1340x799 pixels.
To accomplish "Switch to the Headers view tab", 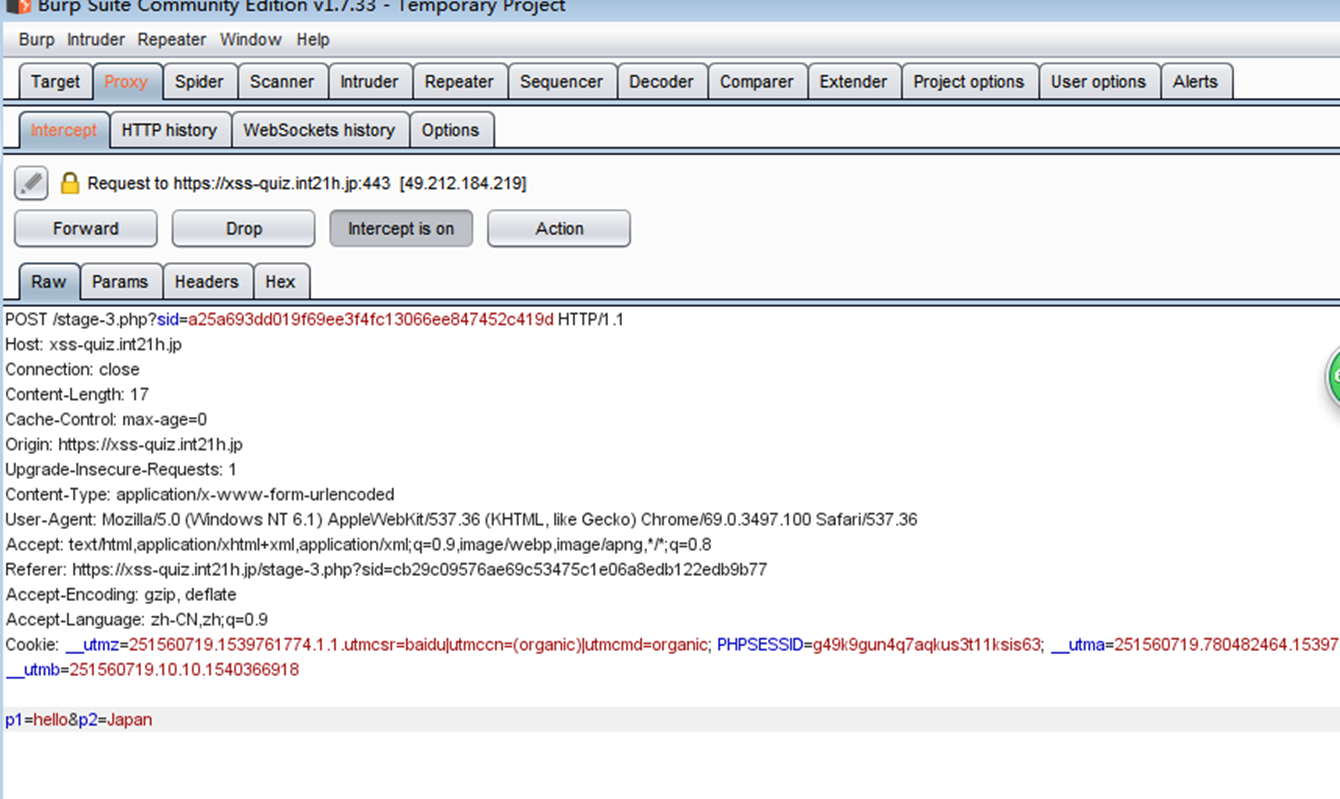I will [x=206, y=282].
